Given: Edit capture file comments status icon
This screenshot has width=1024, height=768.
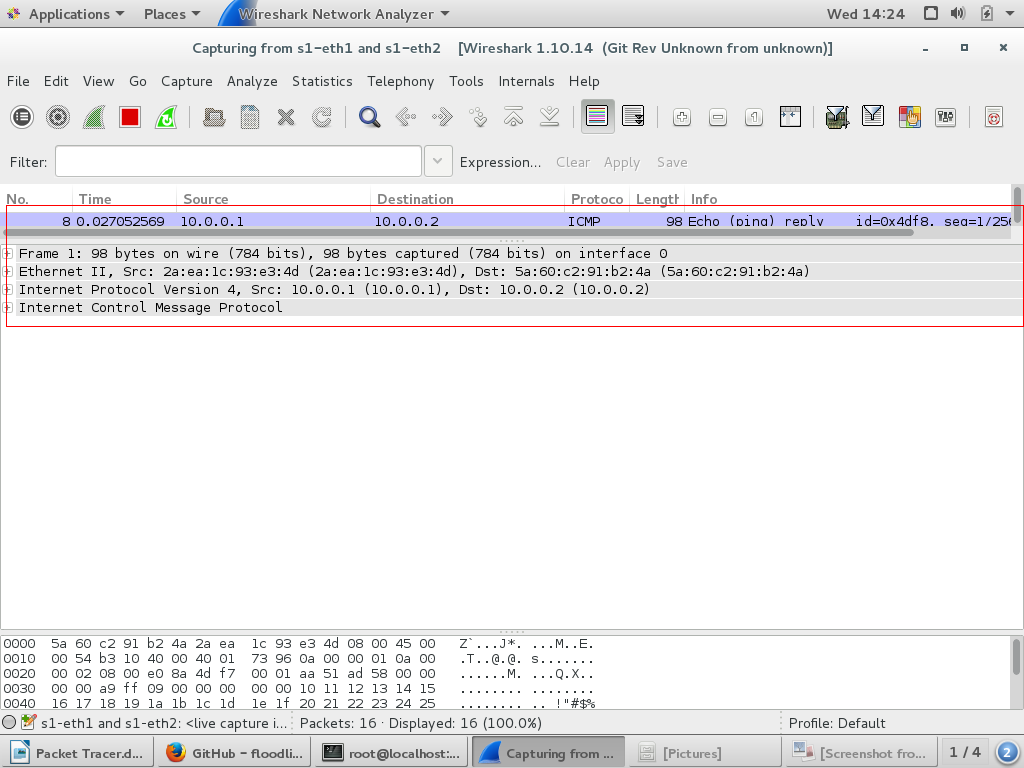Looking at the screenshot, I should [x=28, y=722].
